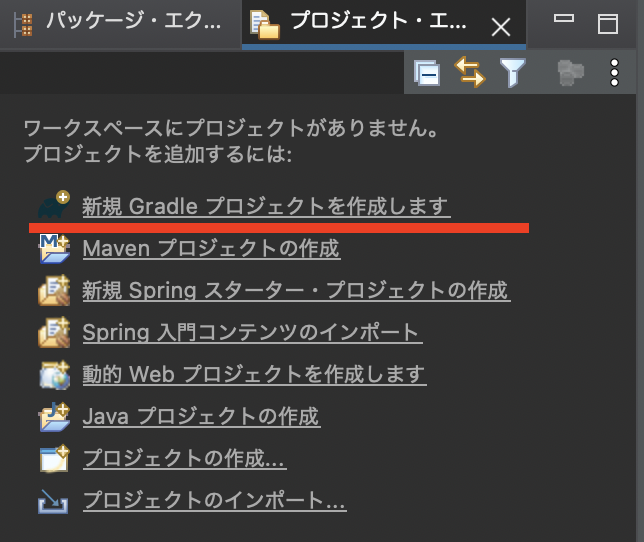The width and height of the screenshot is (644, 542).
Task: Click the ワークスペースにプロジェクトがありません text
Action: point(231,128)
